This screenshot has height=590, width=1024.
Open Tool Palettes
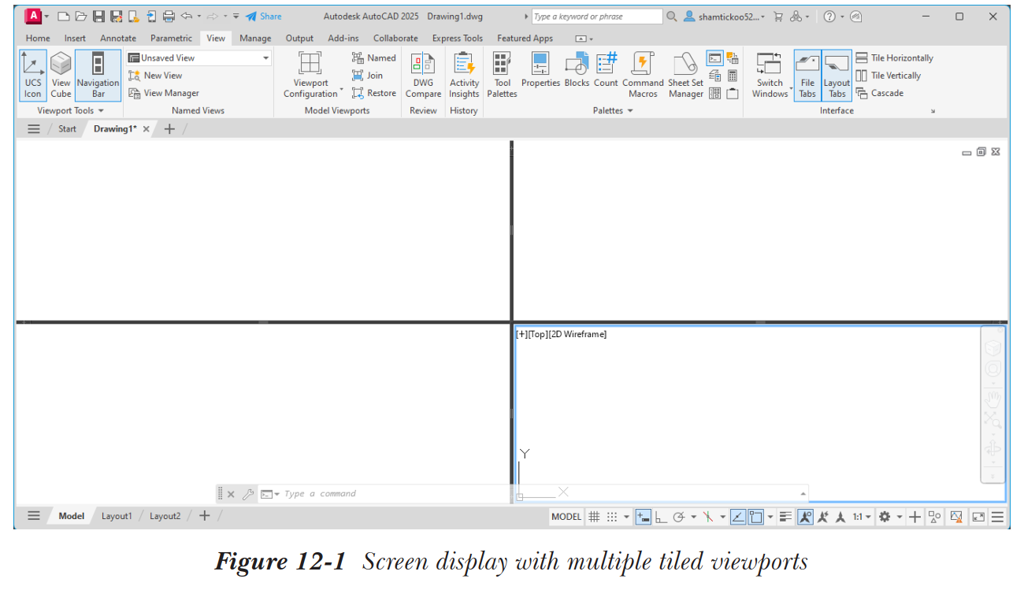pyautogui.click(x=502, y=75)
